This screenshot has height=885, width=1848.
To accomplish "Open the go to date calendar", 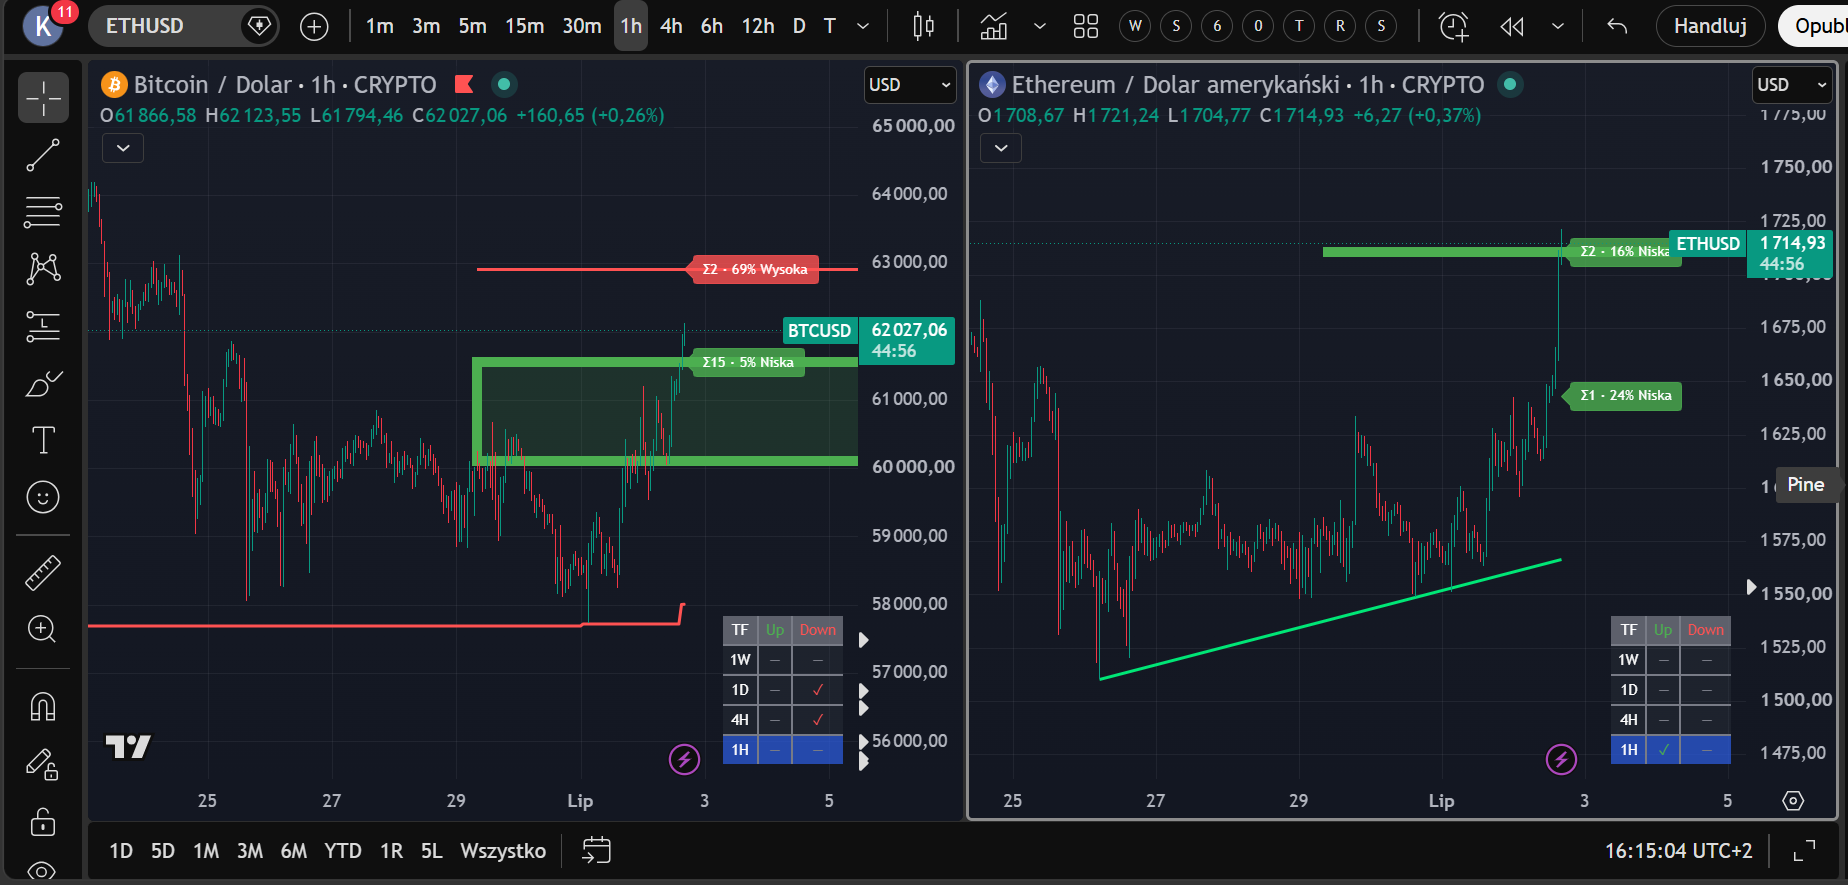I will 596,851.
